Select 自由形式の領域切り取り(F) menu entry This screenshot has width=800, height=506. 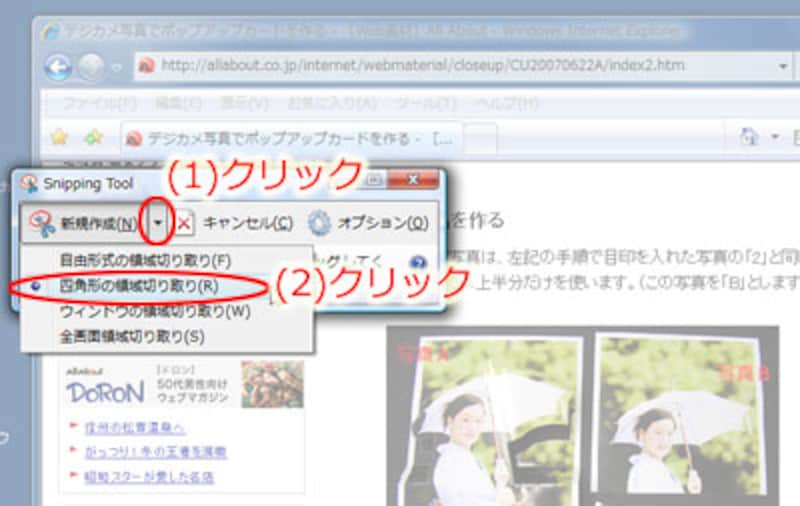[x=166, y=260]
